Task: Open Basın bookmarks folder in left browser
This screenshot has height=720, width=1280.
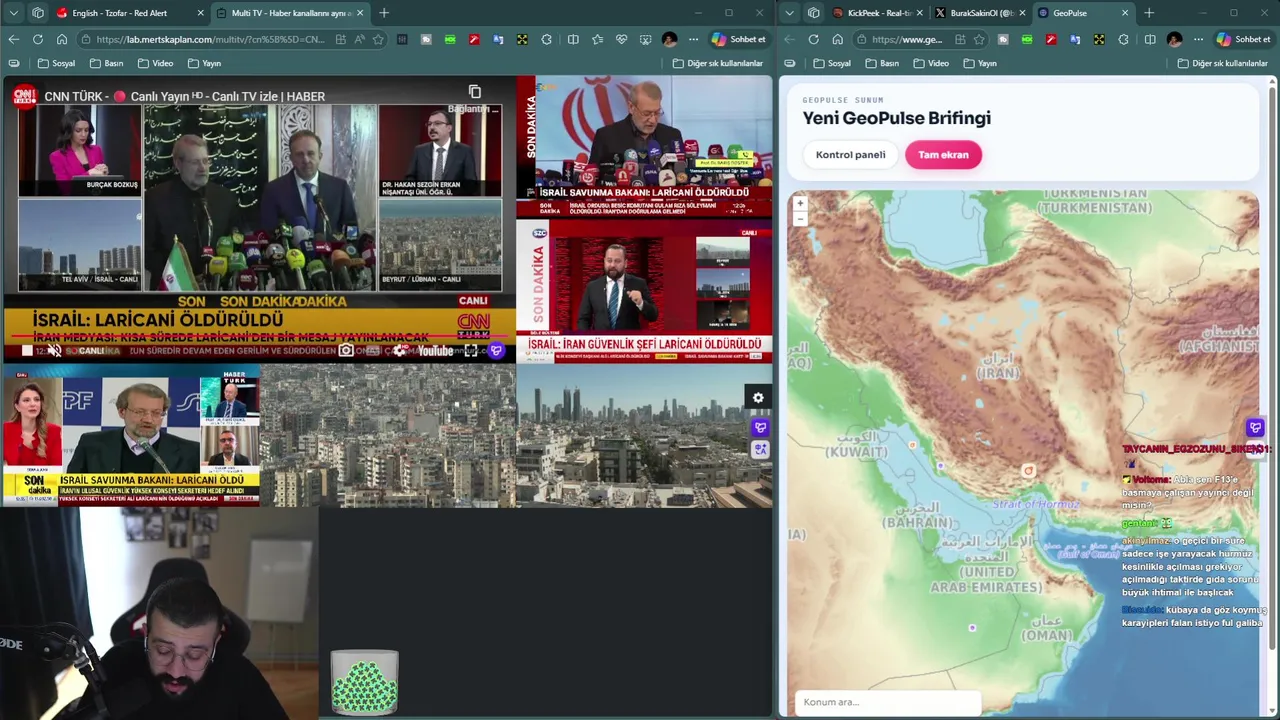Action: tap(106, 63)
